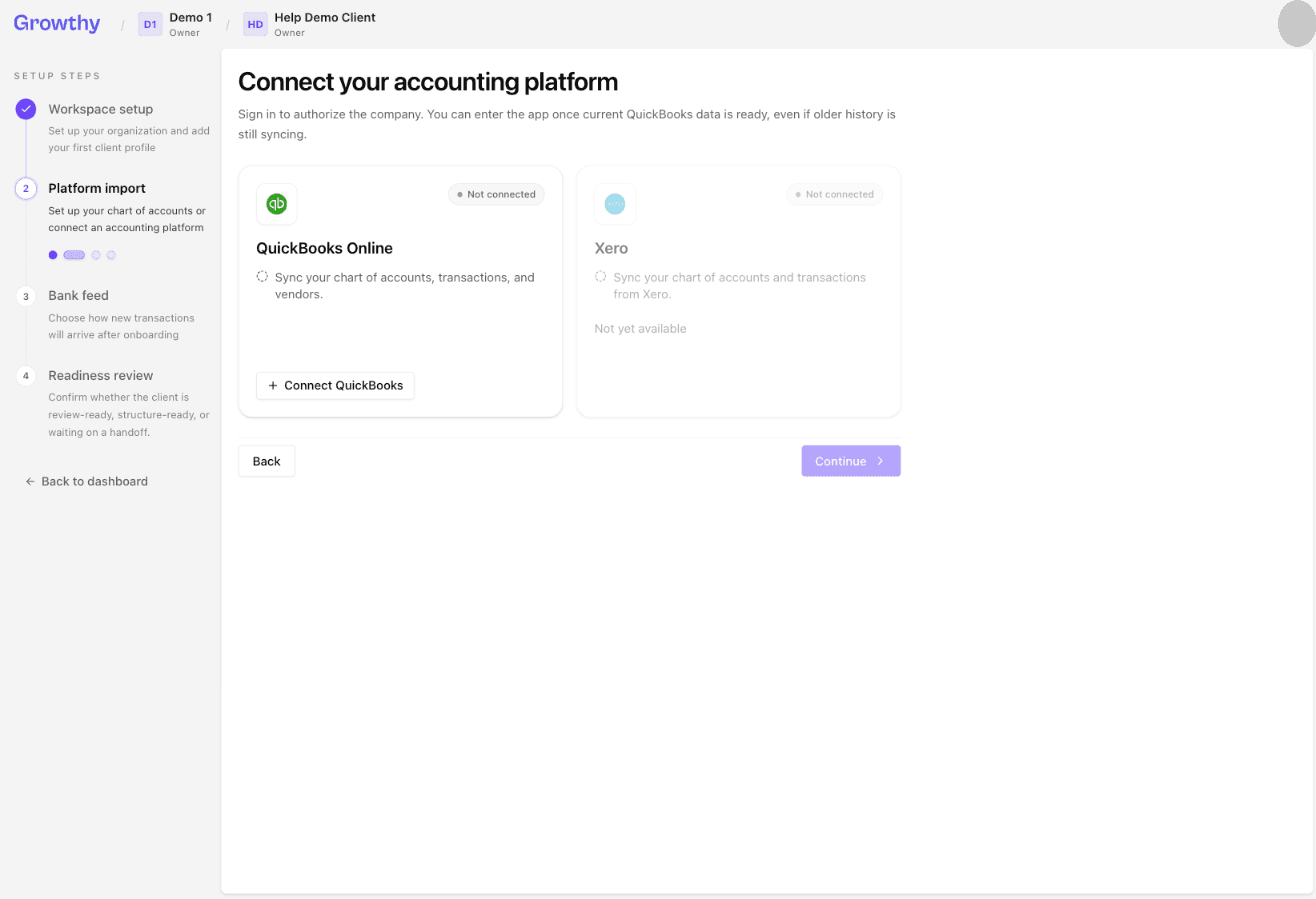Click the QuickBooks Online card title
The width and height of the screenshot is (1316, 899).
(324, 248)
